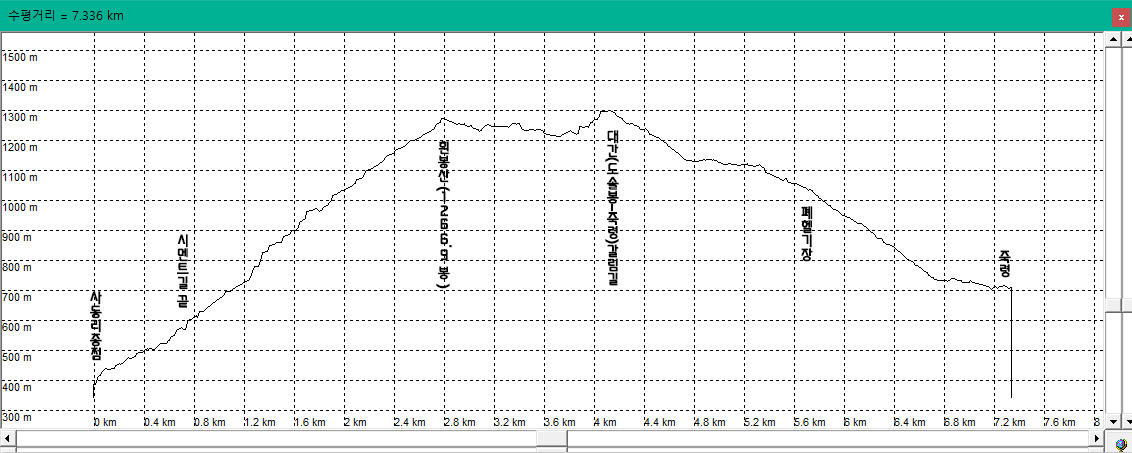Click the up arrow of the chart's vertical scrollbar
The height and width of the screenshot is (453, 1132).
click(1112, 40)
